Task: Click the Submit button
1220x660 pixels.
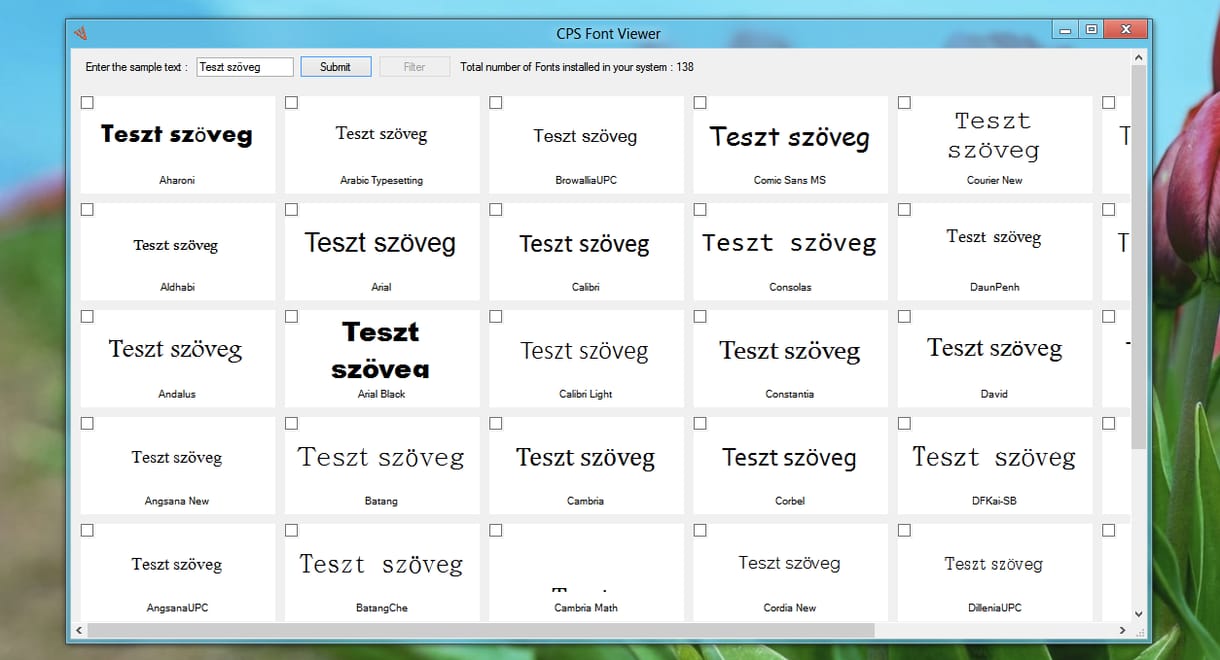Action: point(336,67)
